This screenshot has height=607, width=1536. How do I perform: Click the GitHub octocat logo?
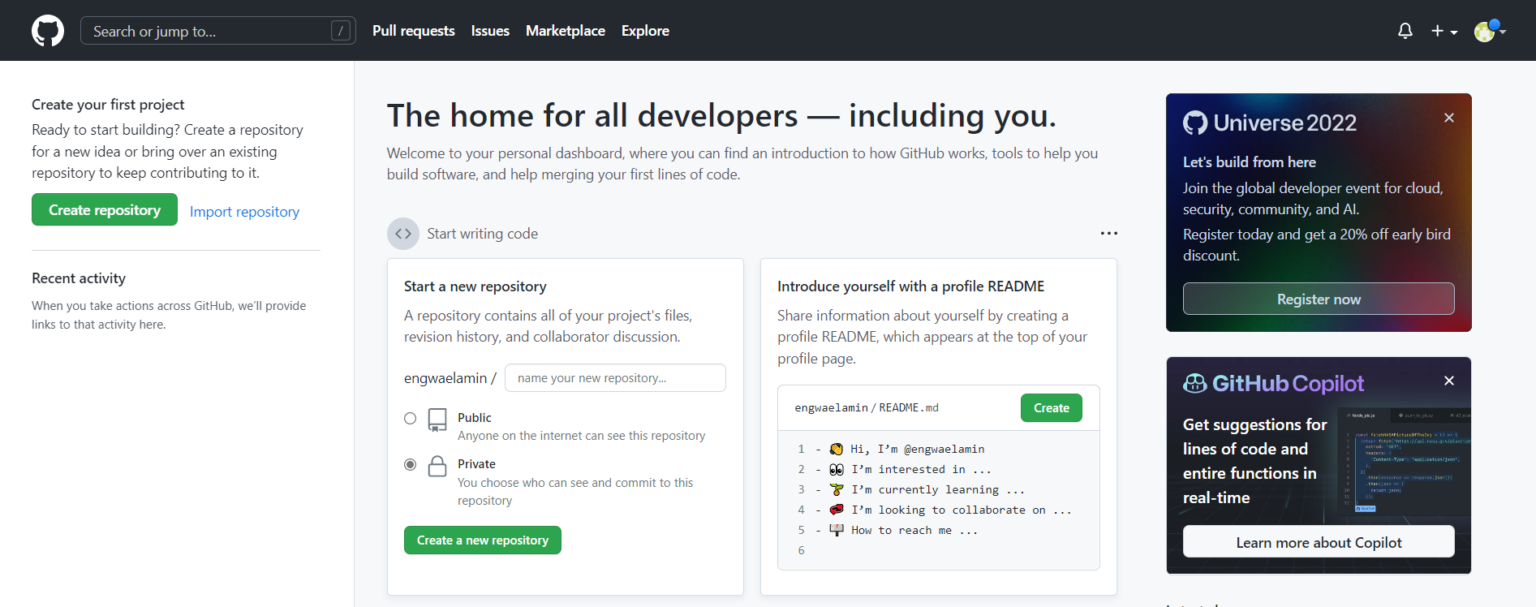[47, 30]
